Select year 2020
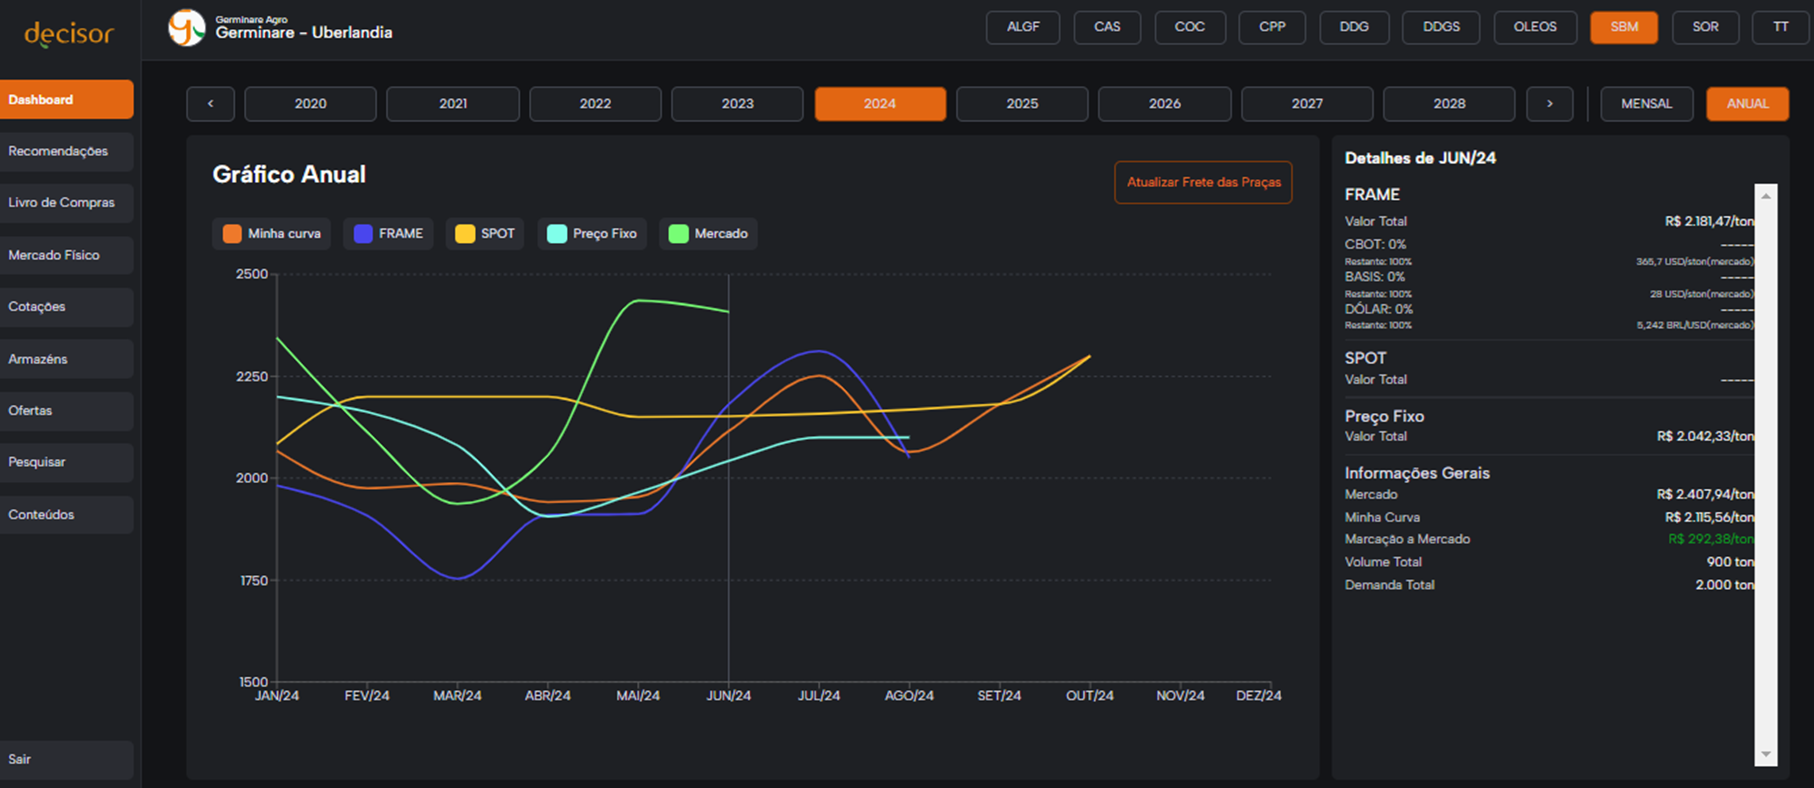The width and height of the screenshot is (1814, 788). [x=310, y=104]
